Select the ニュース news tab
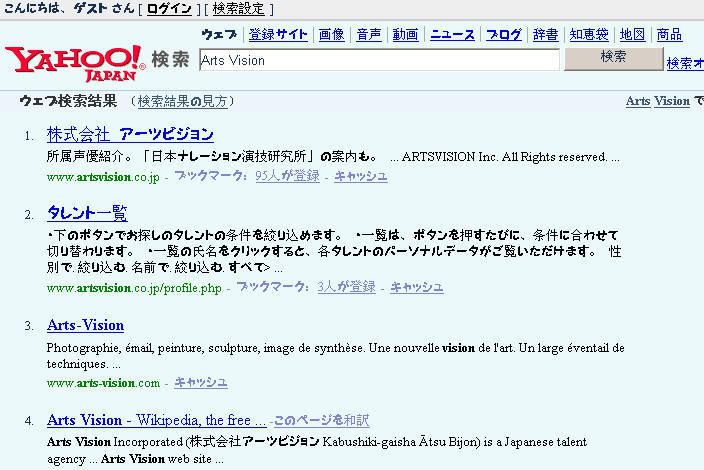This screenshot has height=470, width=704. click(452, 35)
